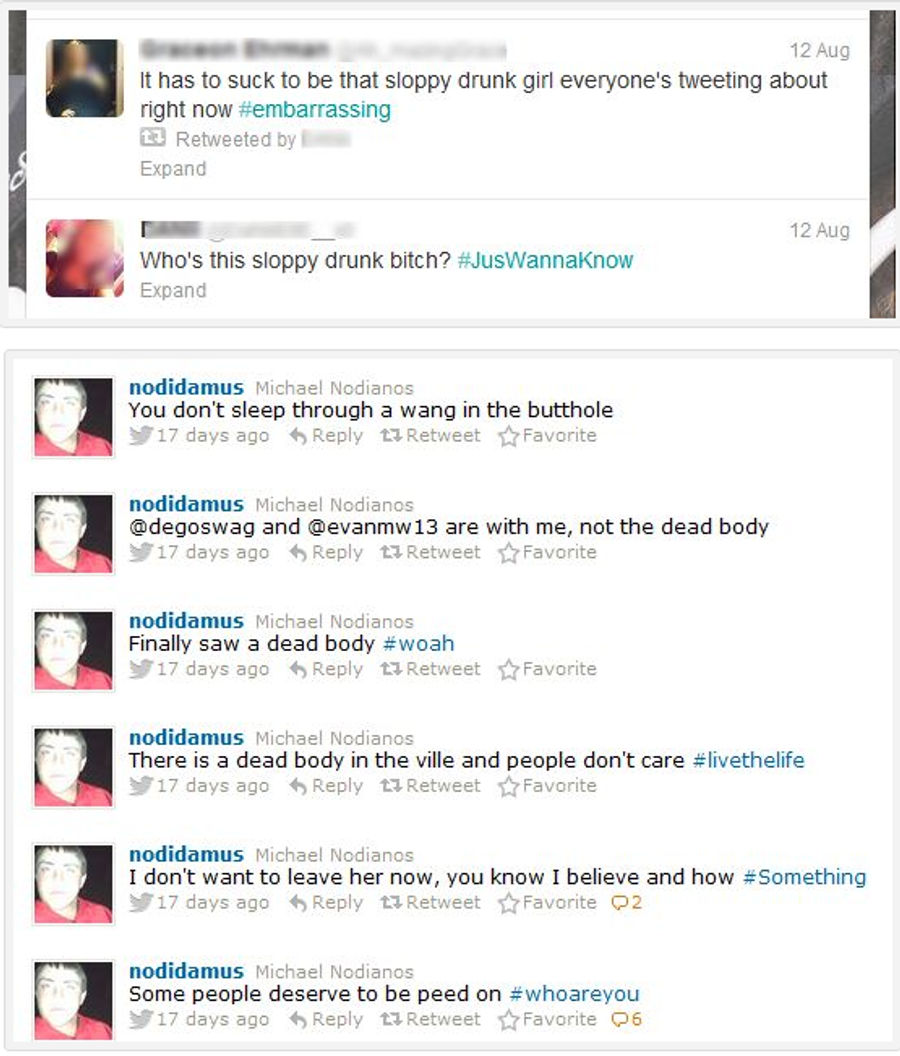Open the 2 replies speech bubble

pyautogui.click(x=626, y=902)
